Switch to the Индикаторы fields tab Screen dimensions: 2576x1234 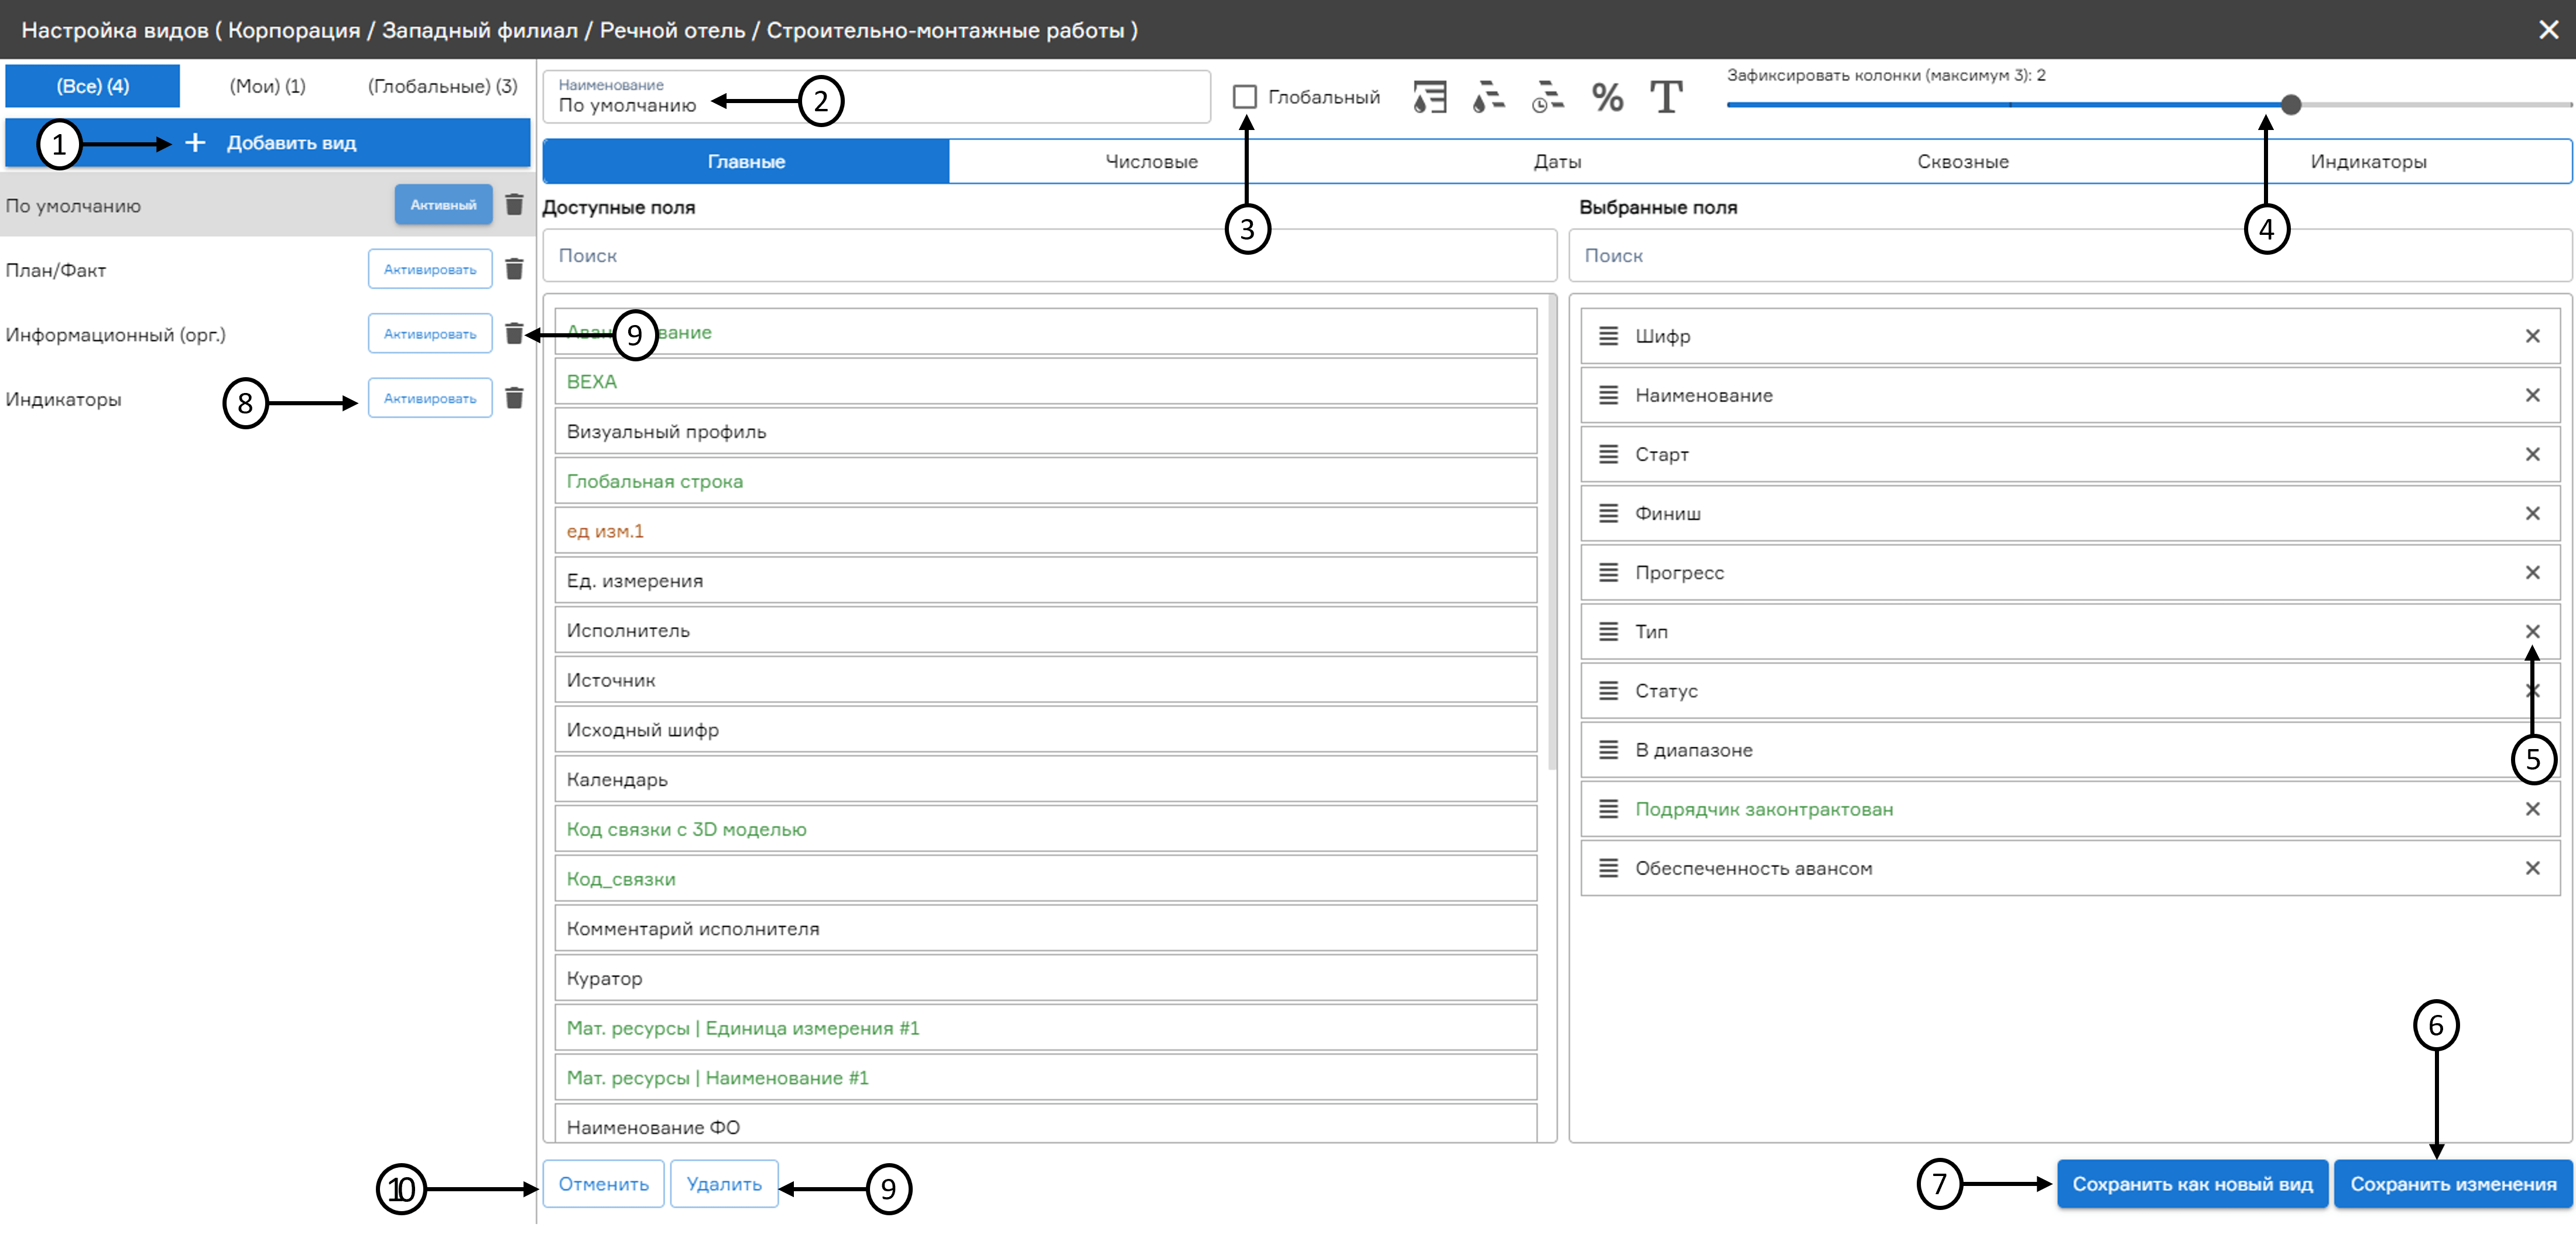(2368, 161)
